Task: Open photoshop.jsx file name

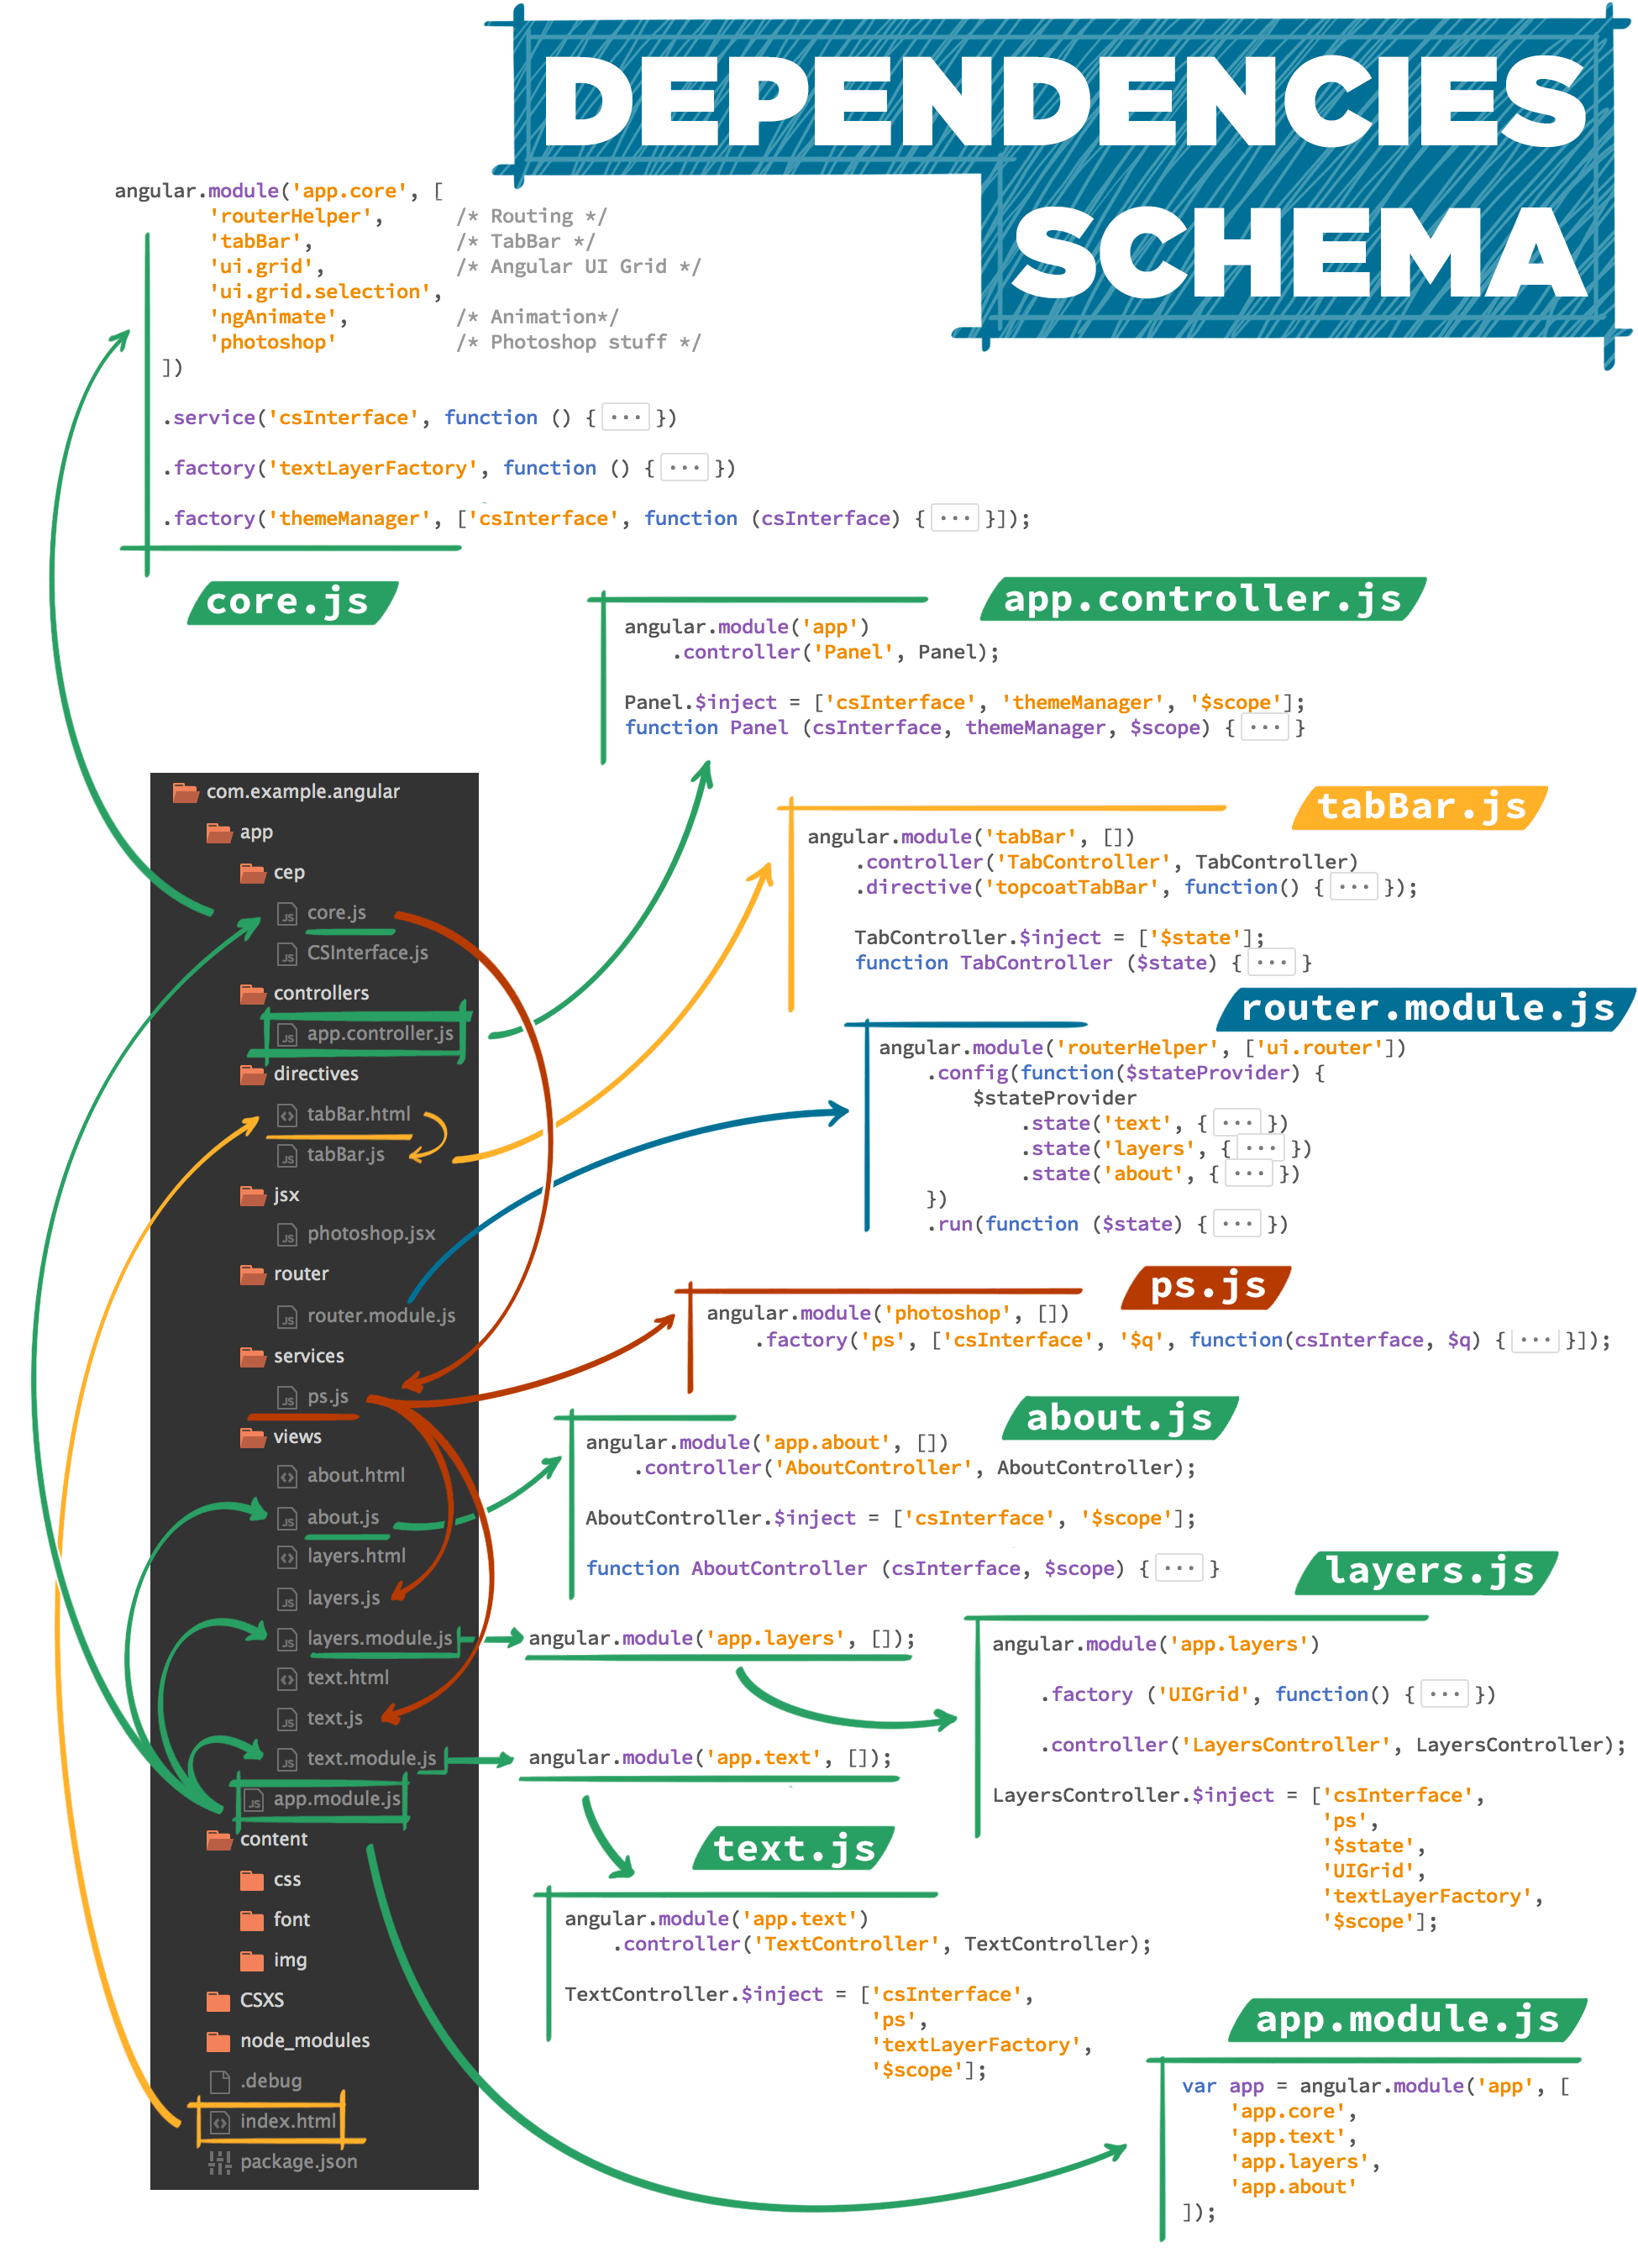Action: click(x=371, y=1234)
